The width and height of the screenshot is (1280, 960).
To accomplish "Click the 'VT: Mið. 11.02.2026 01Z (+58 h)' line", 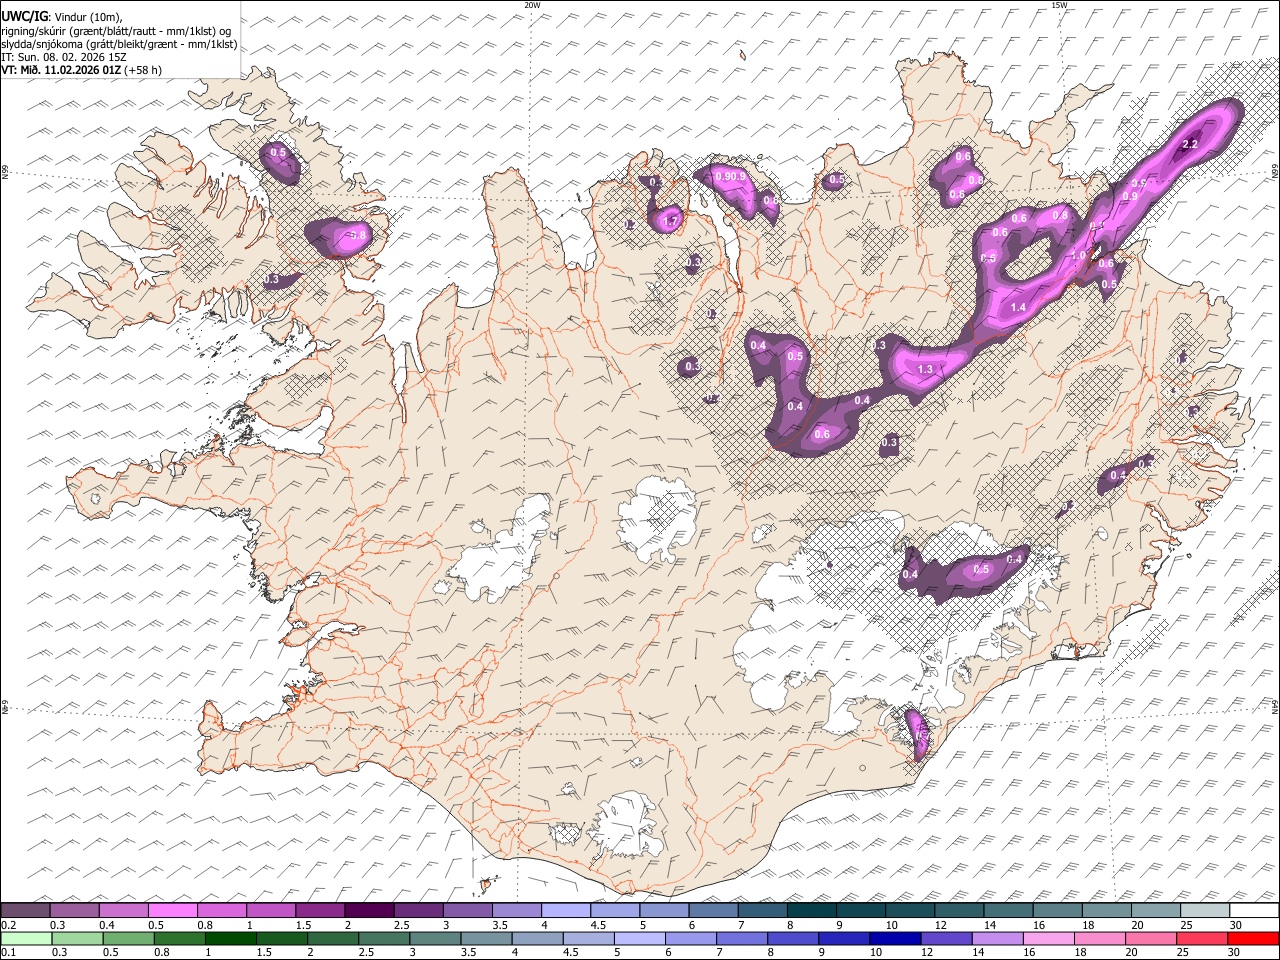I will 81,70.
